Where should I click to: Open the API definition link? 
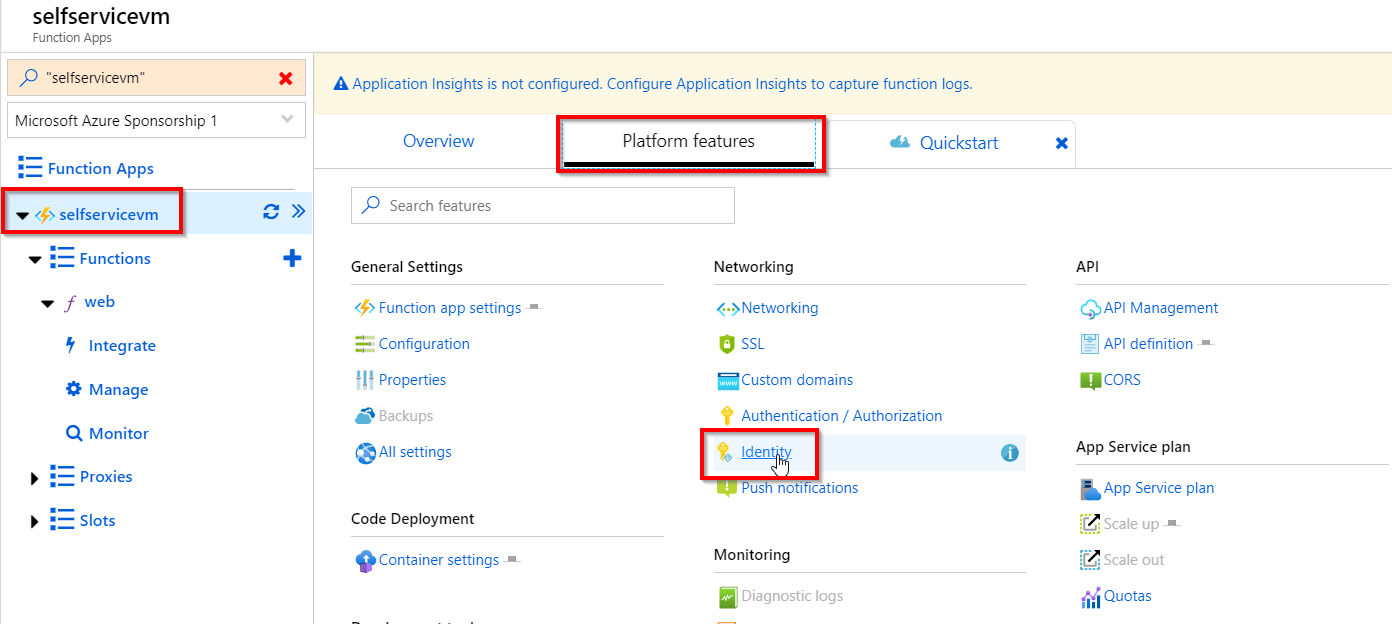point(1148,344)
